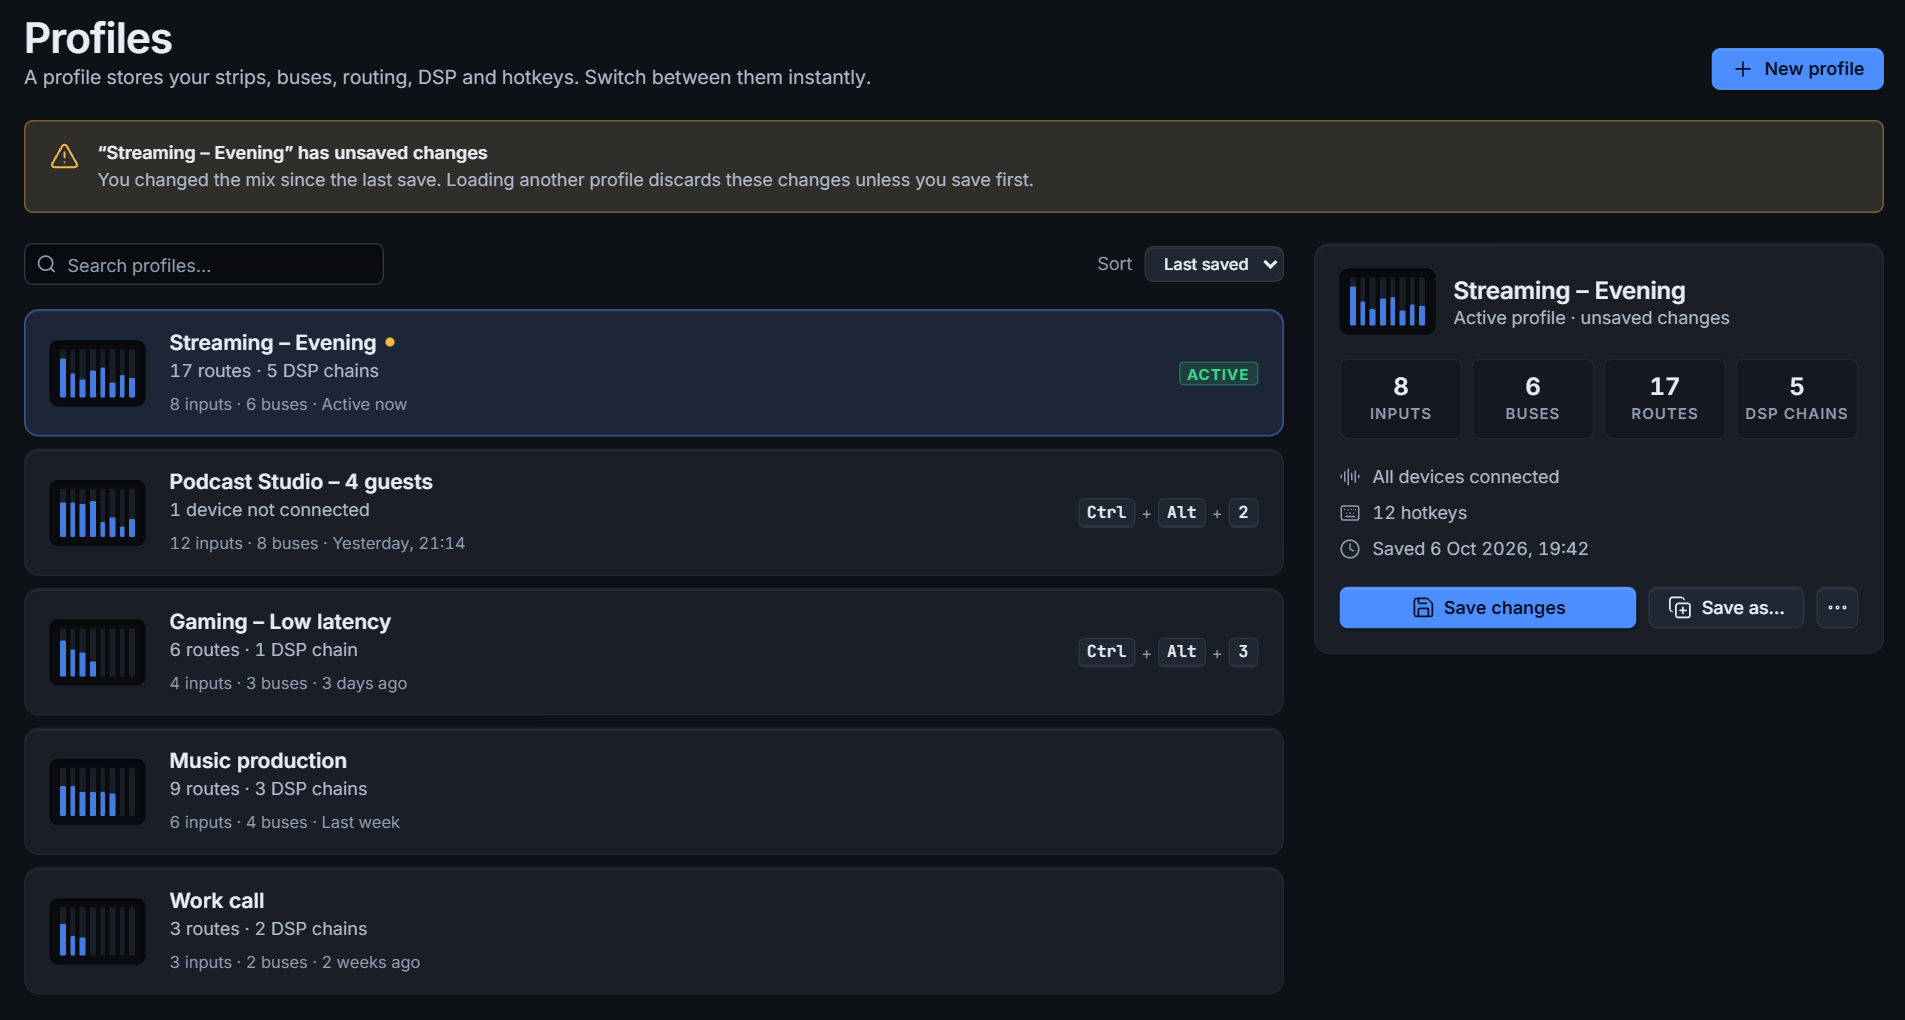Click the waveform icon next to All devices connected
The width and height of the screenshot is (1905, 1020).
1350,477
